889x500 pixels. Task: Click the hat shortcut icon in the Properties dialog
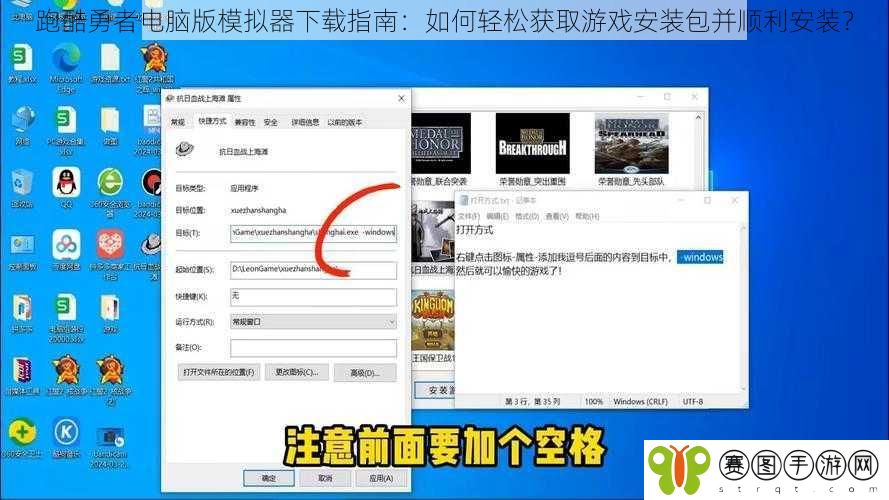(x=185, y=149)
